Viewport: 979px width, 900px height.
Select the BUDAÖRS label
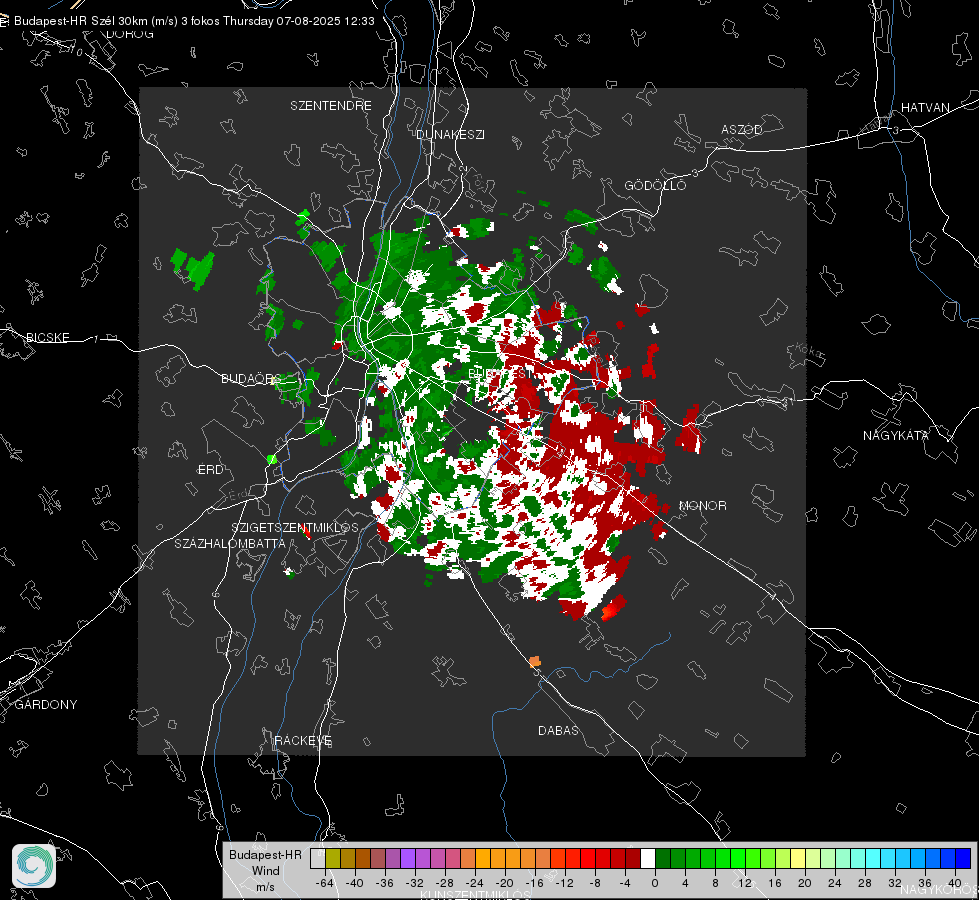point(252,378)
